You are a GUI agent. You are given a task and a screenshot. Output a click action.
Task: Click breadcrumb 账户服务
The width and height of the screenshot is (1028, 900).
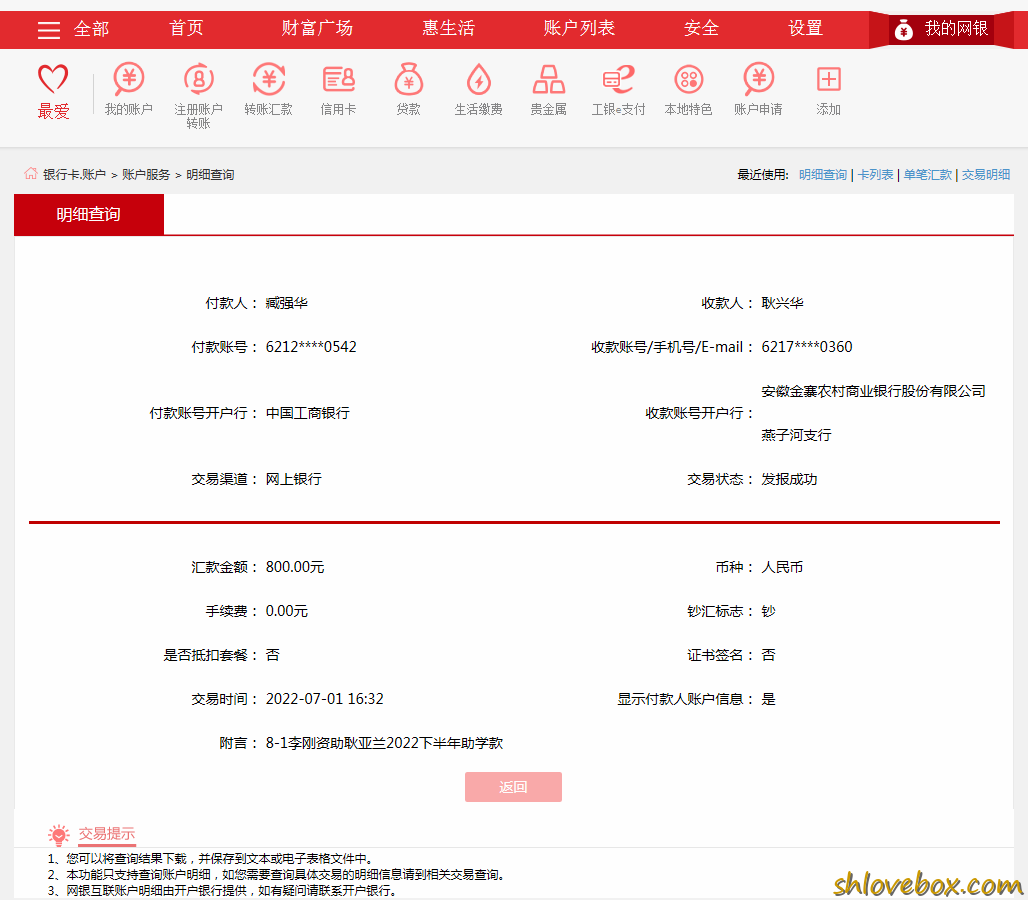[146, 174]
